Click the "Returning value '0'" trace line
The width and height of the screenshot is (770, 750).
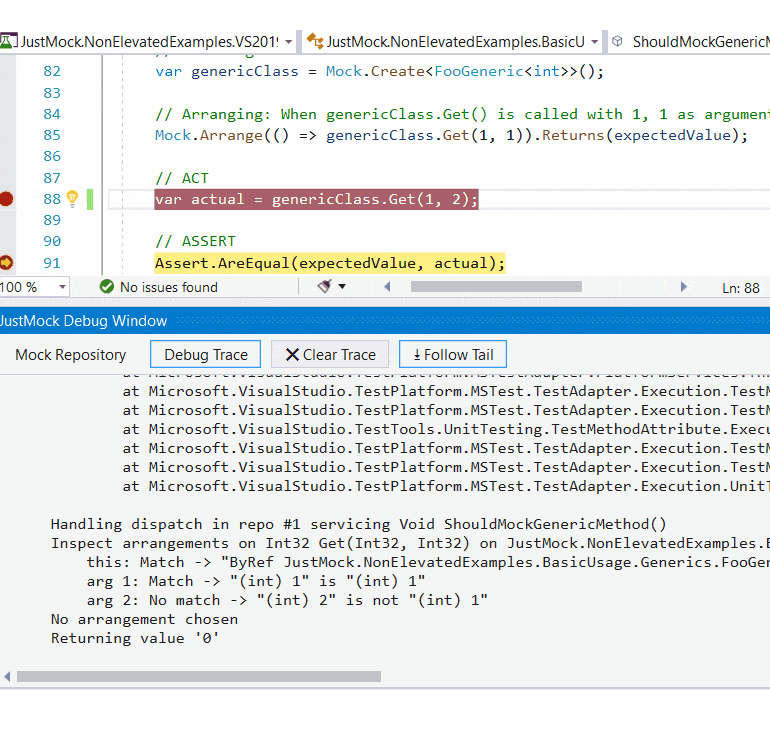[135, 639]
